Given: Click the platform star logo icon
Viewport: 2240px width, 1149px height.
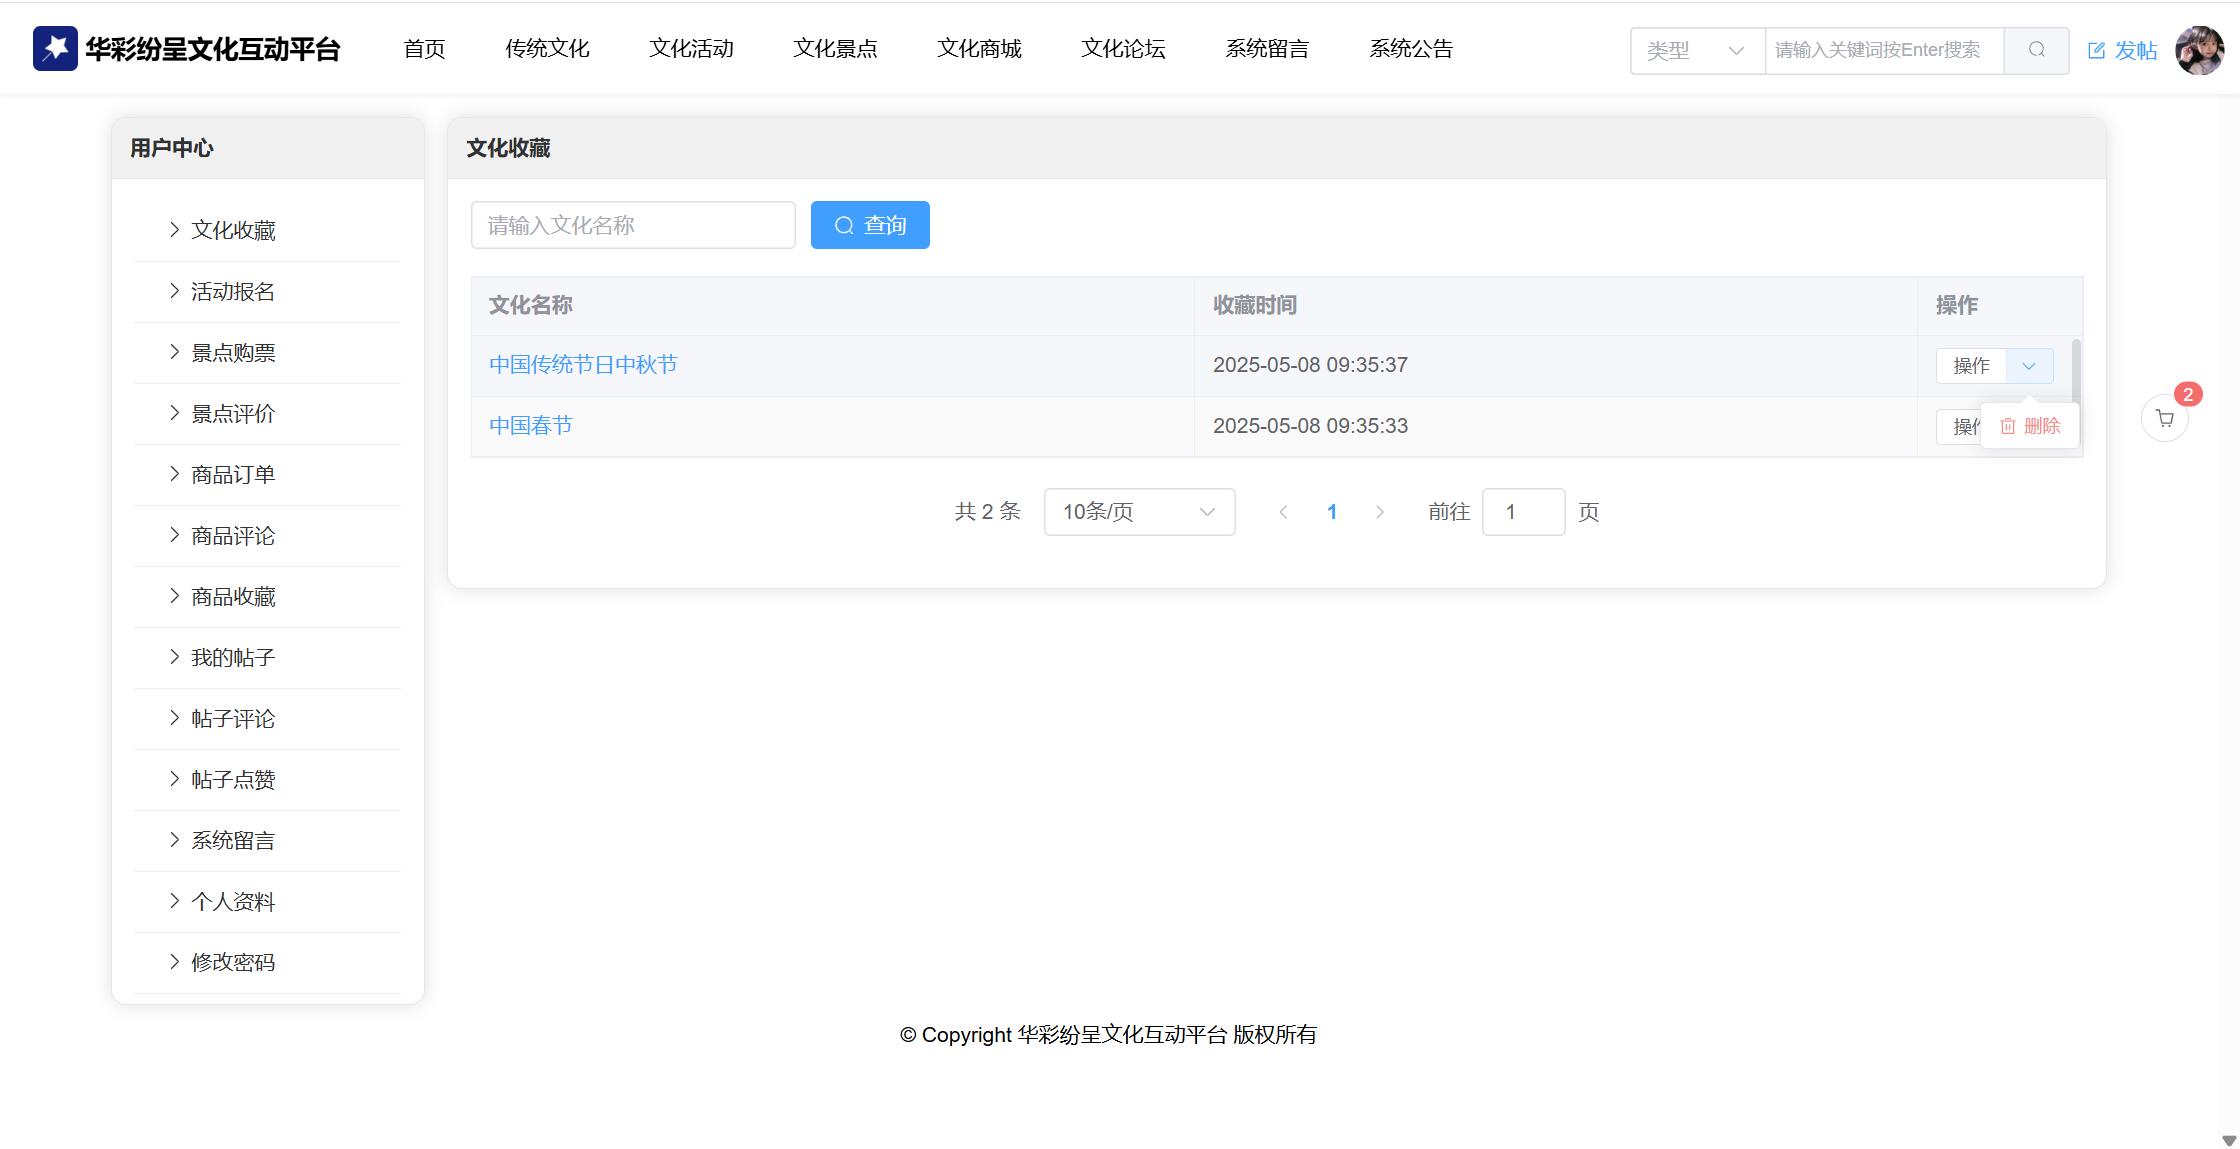Looking at the screenshot, I should tap(55, 48).
